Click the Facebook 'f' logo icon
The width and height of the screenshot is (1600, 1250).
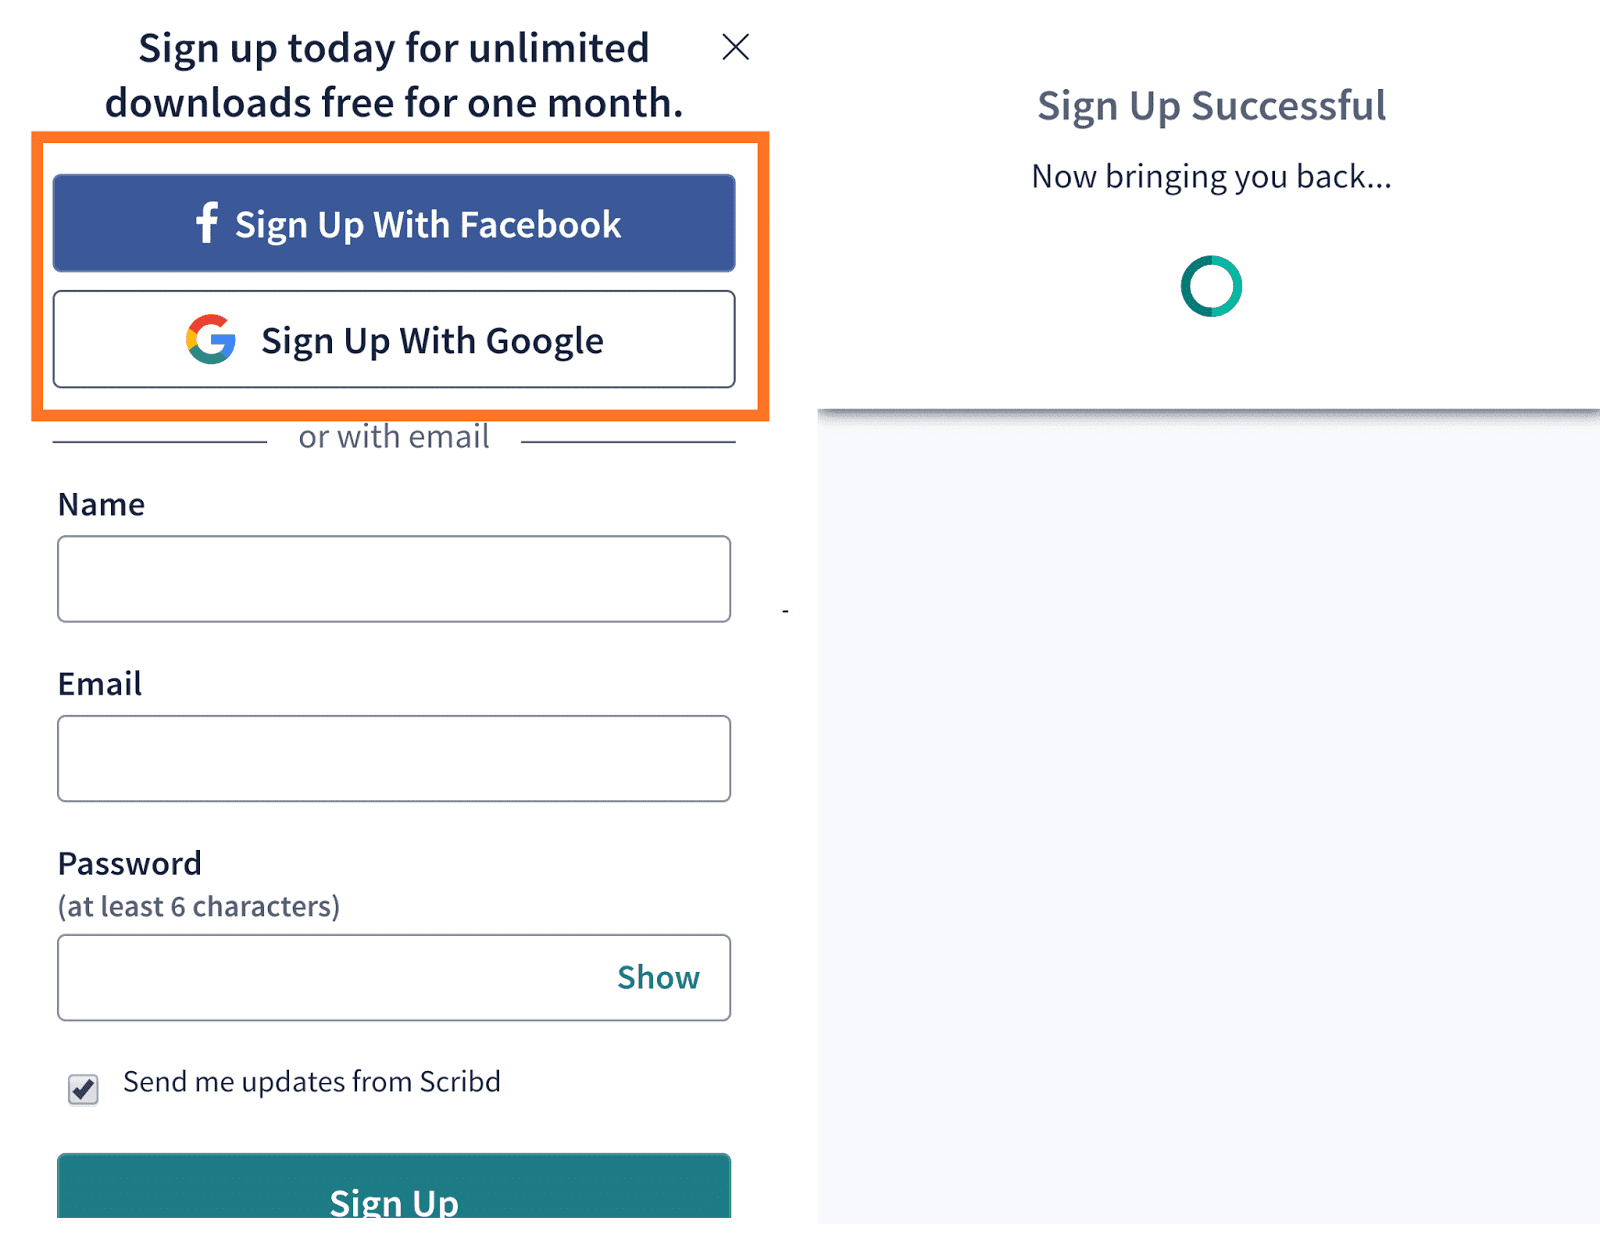[x=206, y=223]
